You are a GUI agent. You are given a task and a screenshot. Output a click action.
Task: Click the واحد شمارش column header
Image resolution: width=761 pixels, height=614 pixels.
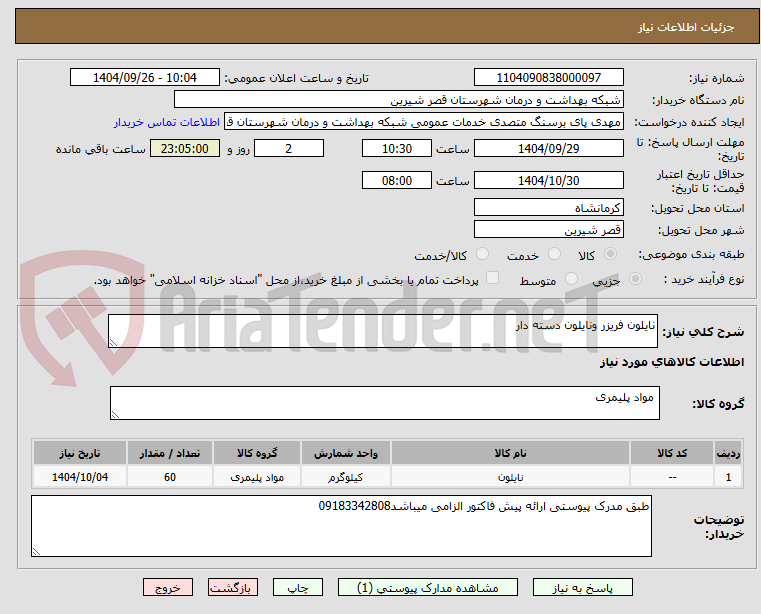(x=346, y=453)
